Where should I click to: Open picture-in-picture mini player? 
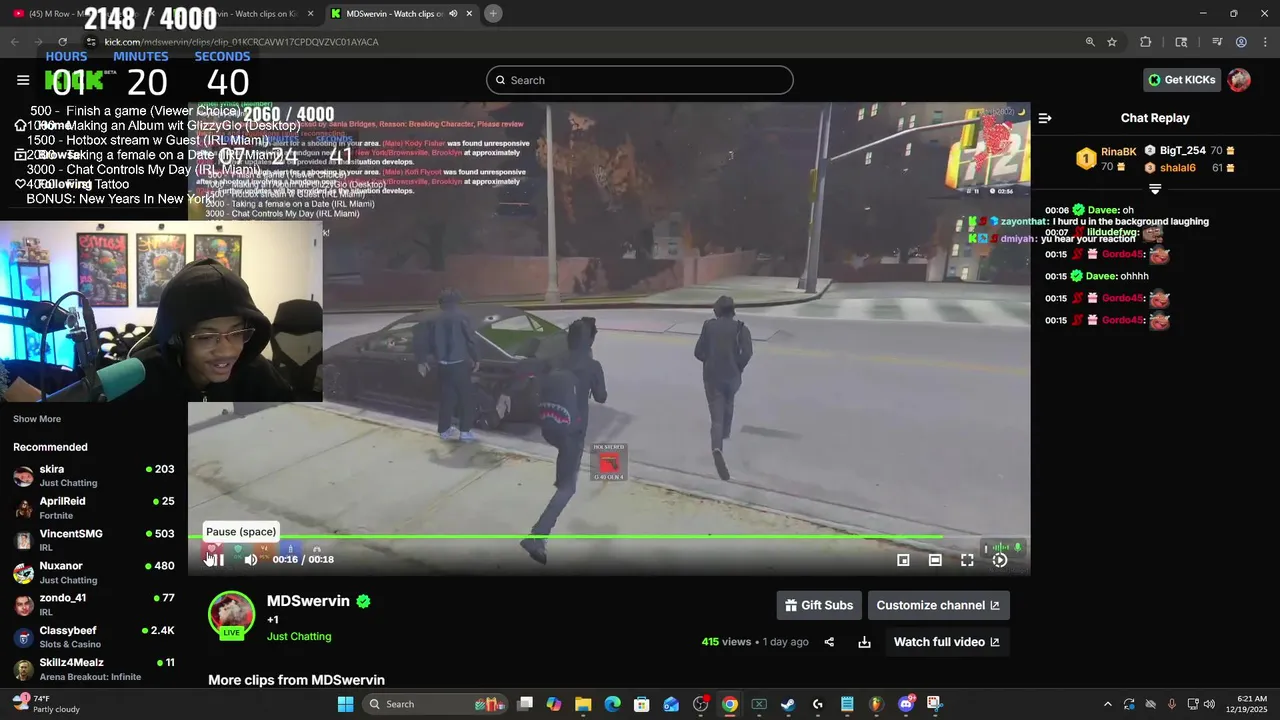pos(903,560)
